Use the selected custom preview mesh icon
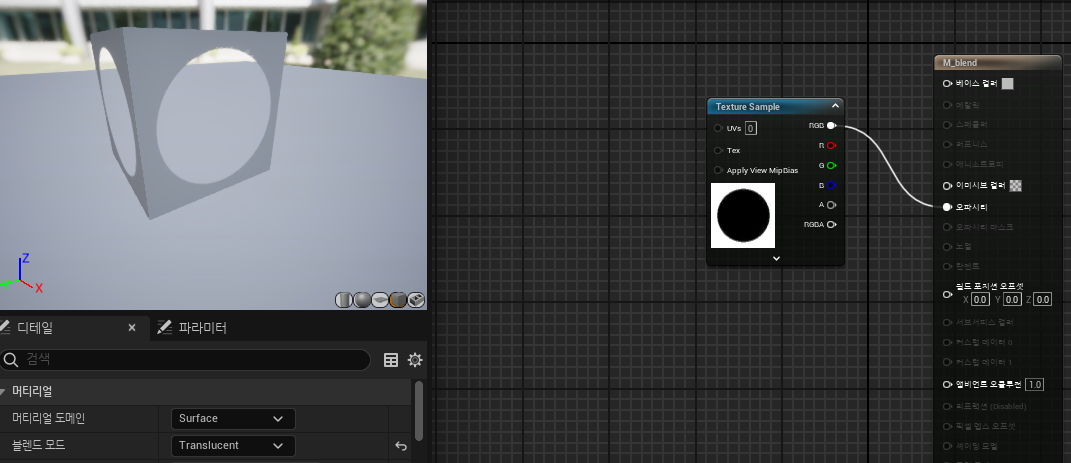The width and height of the screenshot is (1071, 463). pyautogui.click(x=416, y=300)
